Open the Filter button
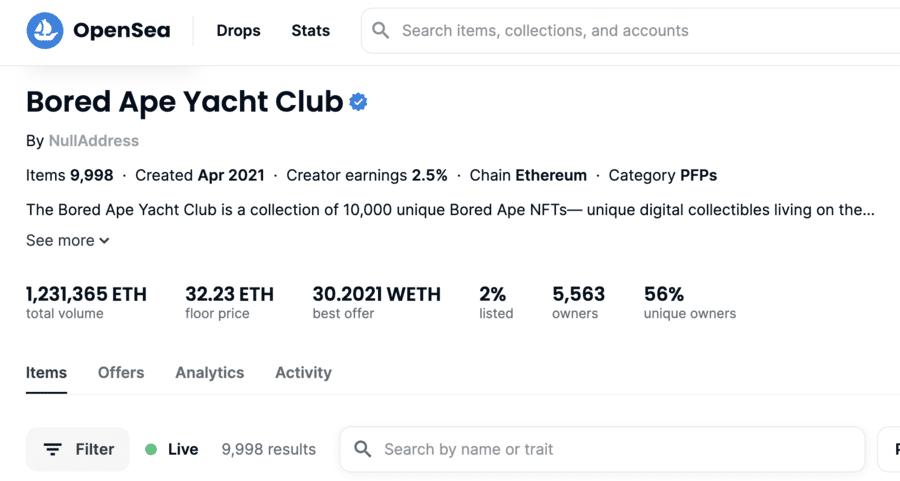 (78, 449)
